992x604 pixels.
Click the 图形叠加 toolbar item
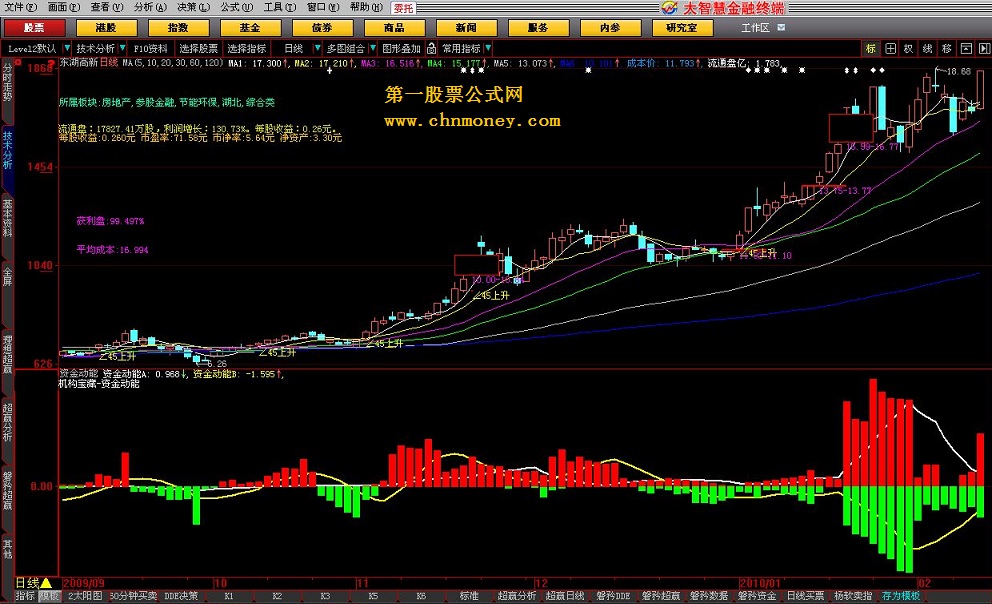tap(401, 48)
